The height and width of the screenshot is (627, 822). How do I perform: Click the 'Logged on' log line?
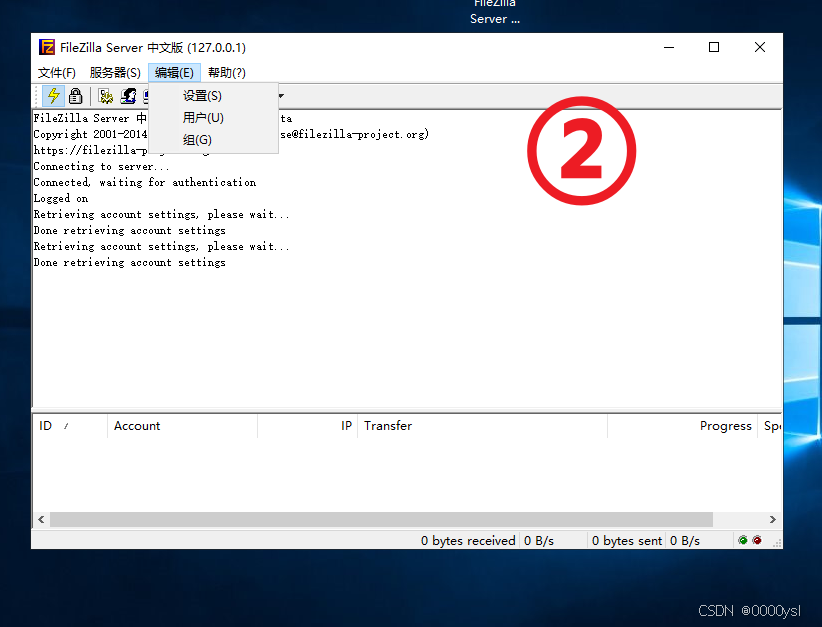[61, 199]
